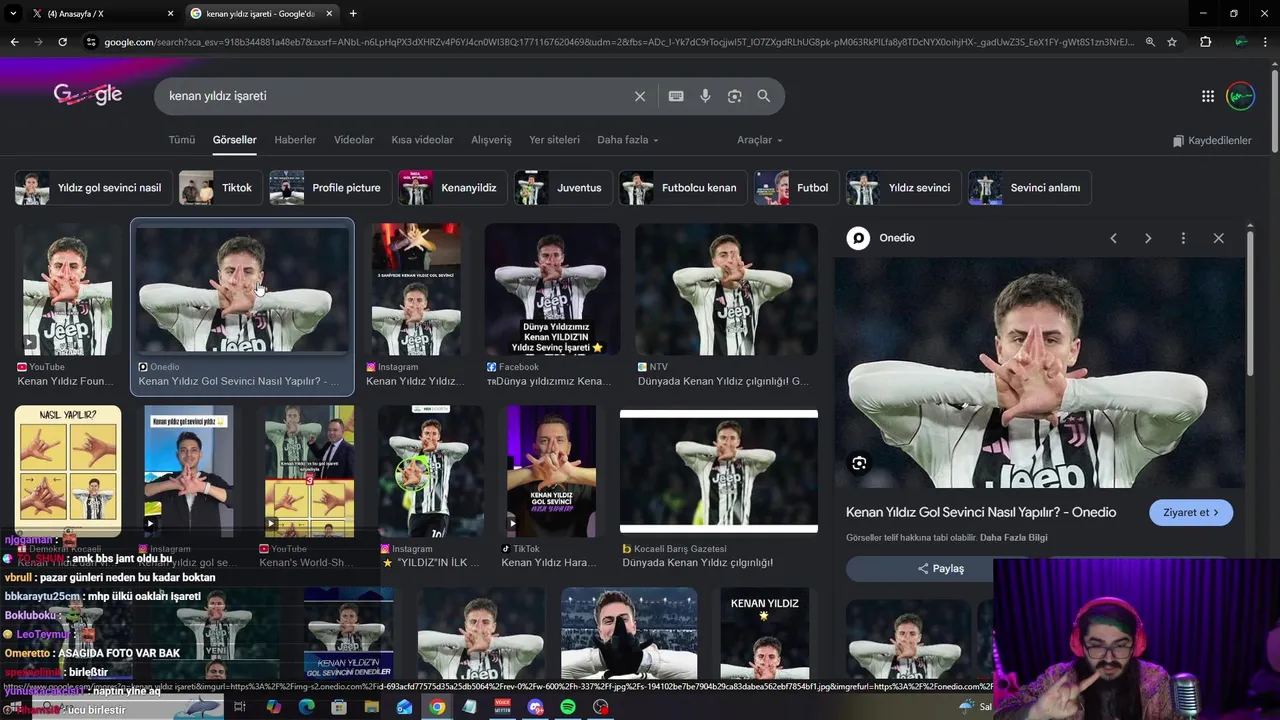
Task: Open the YouTube Kenan Yıldız thumbnail result
Action: 68,290
